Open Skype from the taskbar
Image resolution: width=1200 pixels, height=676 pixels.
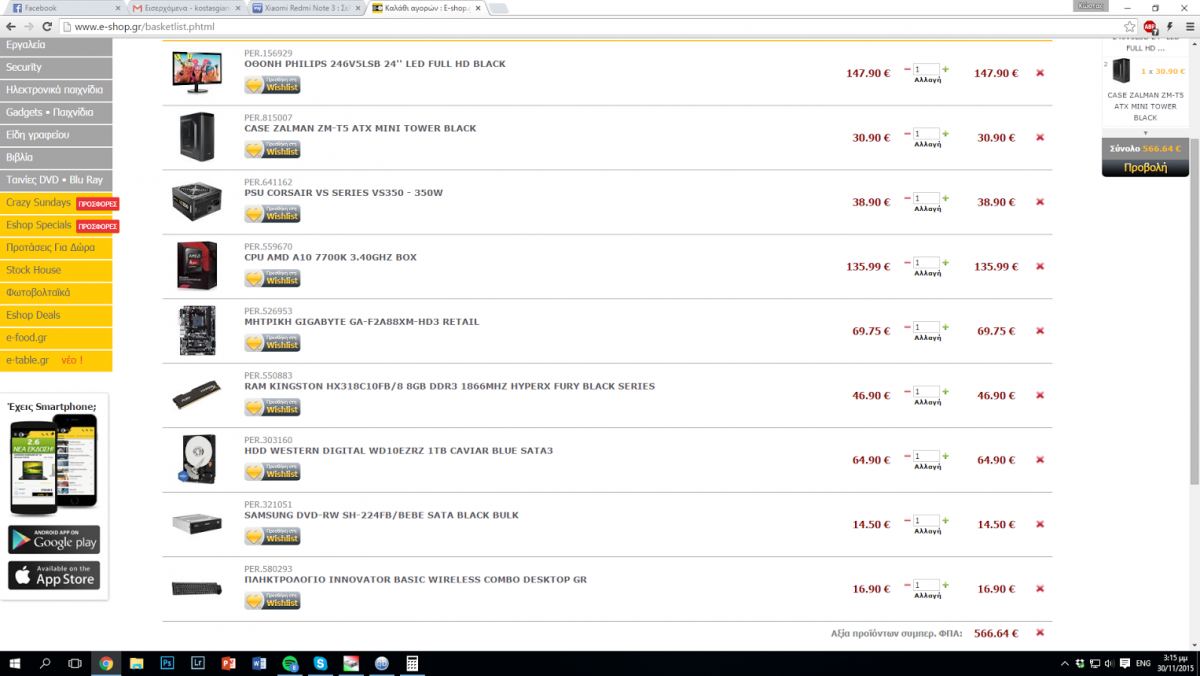320,663
